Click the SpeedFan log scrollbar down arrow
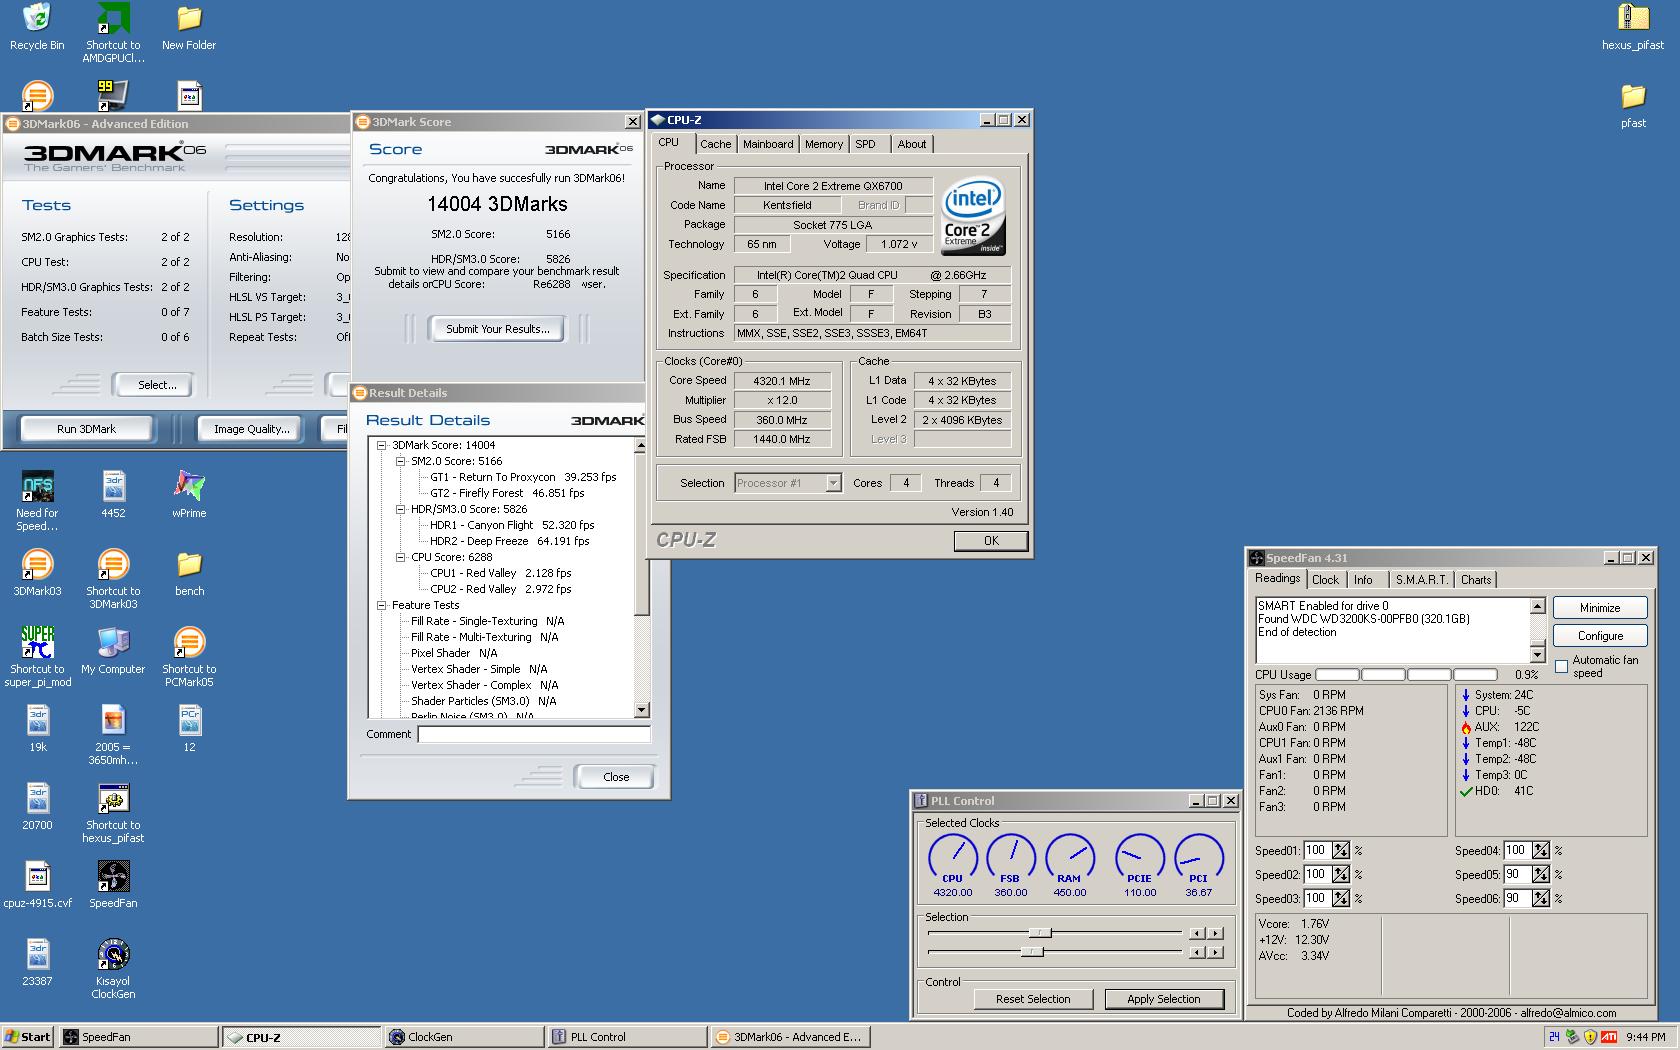 [x=1538, y=655]
